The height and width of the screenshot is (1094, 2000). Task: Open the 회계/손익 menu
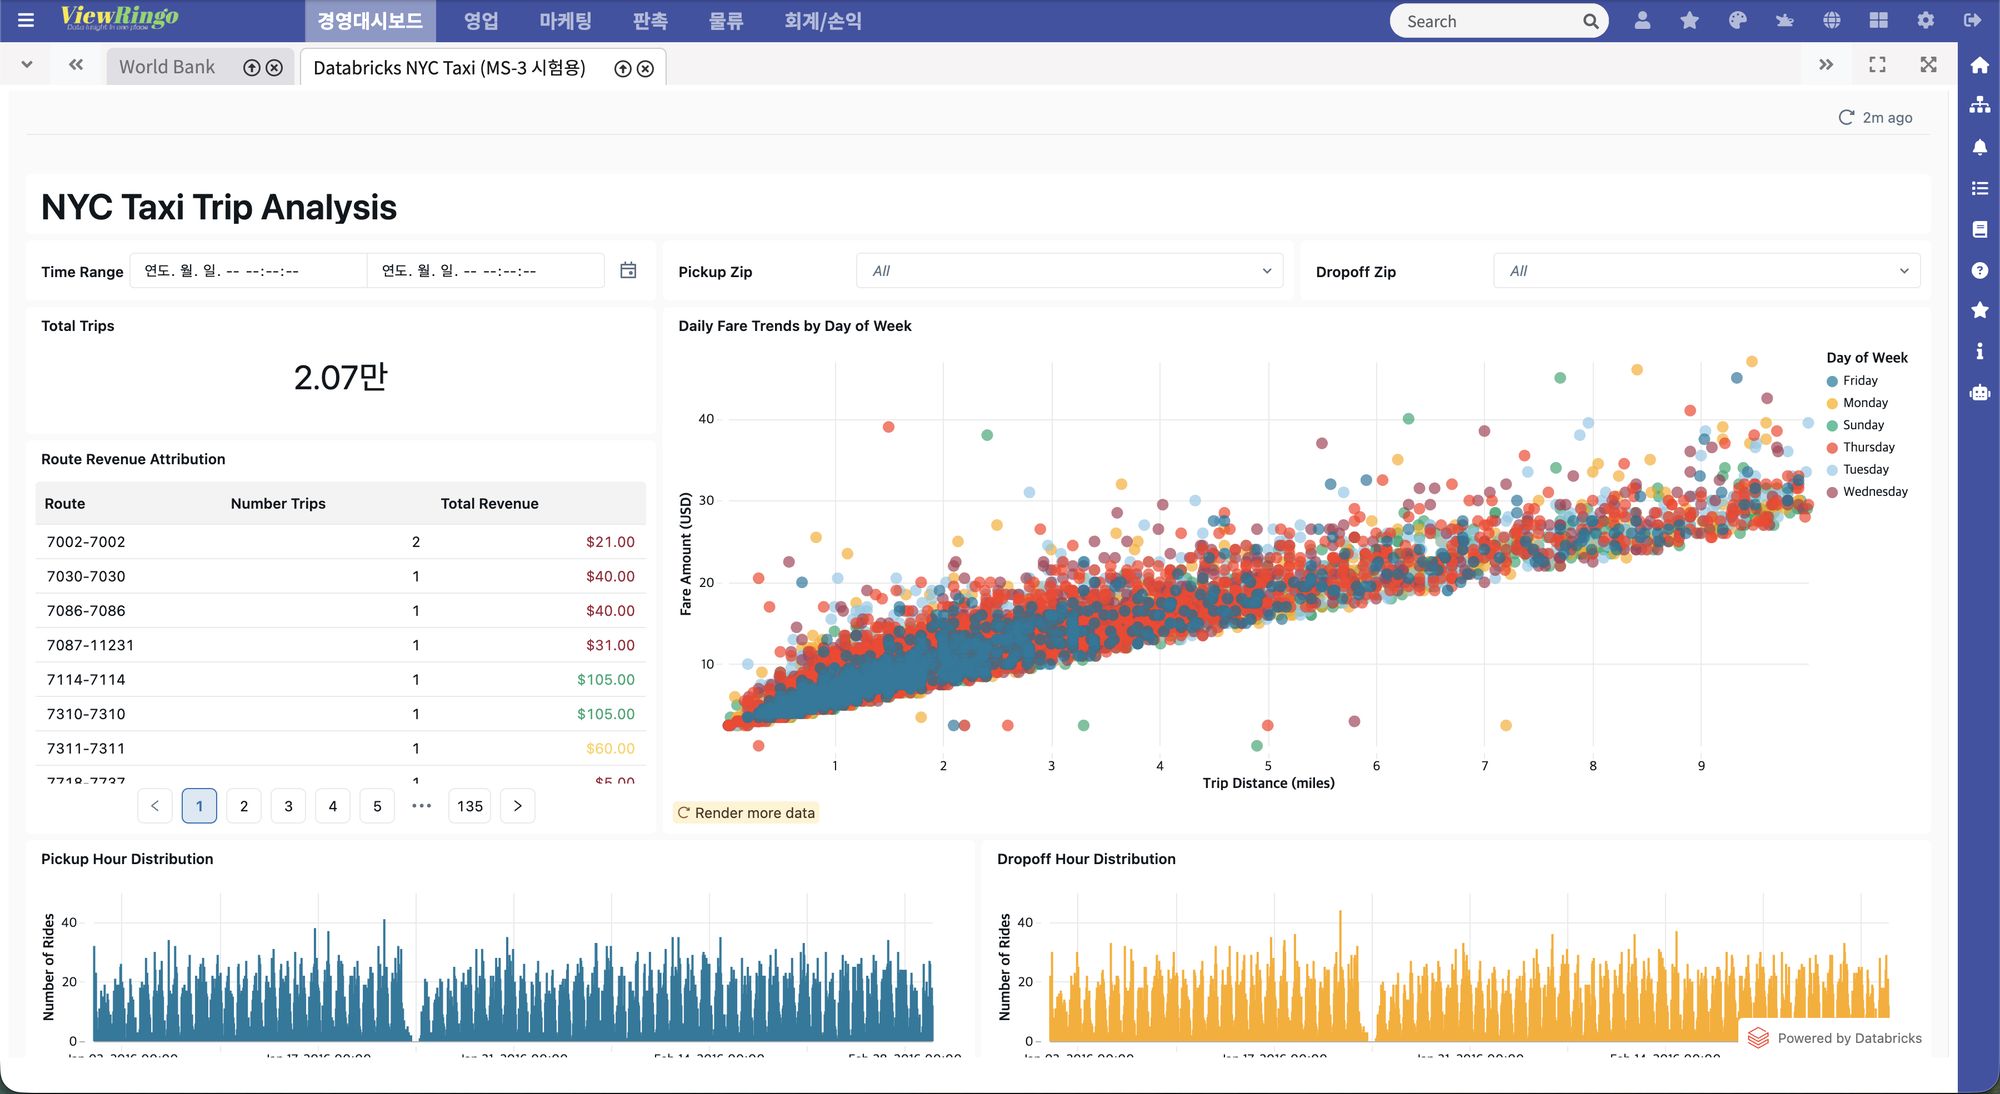pos(822,21)
